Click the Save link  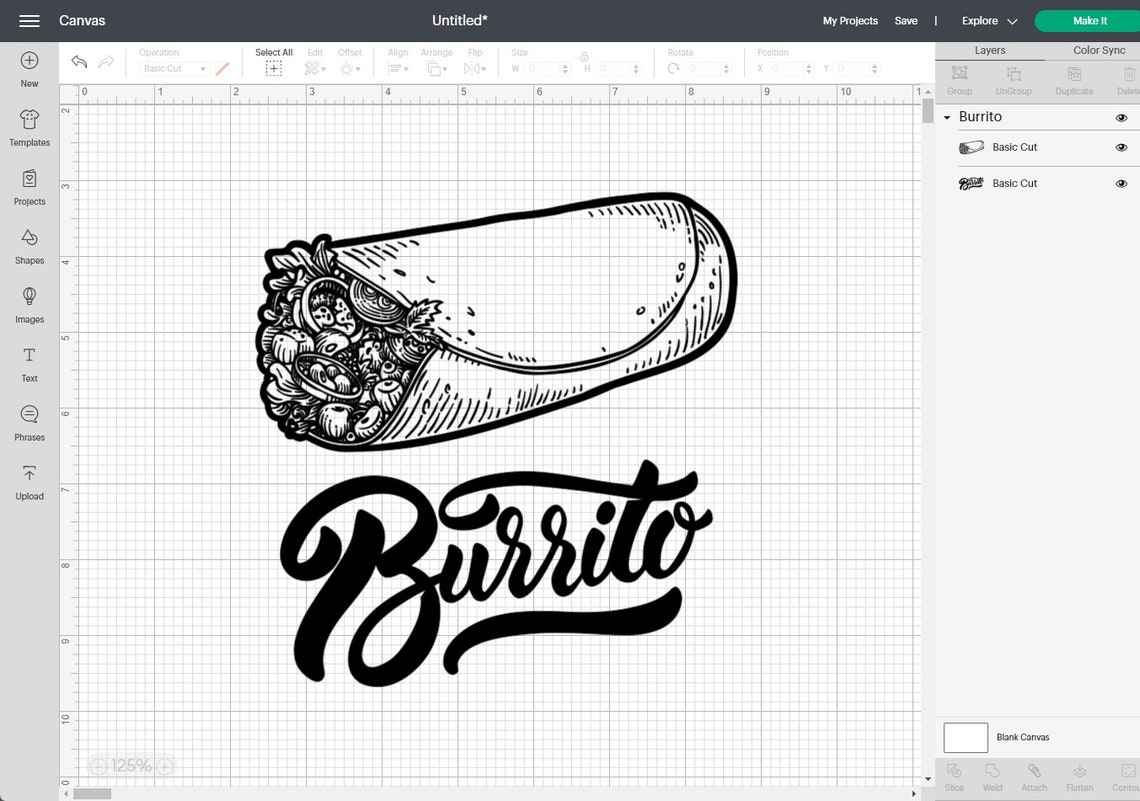(905, 20)
